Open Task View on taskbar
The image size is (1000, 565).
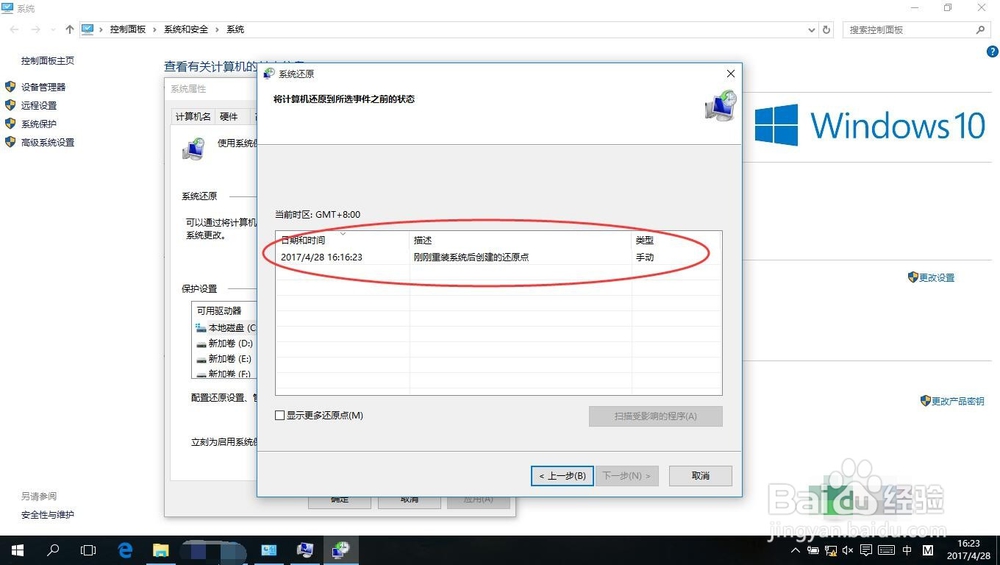point(89,550)
